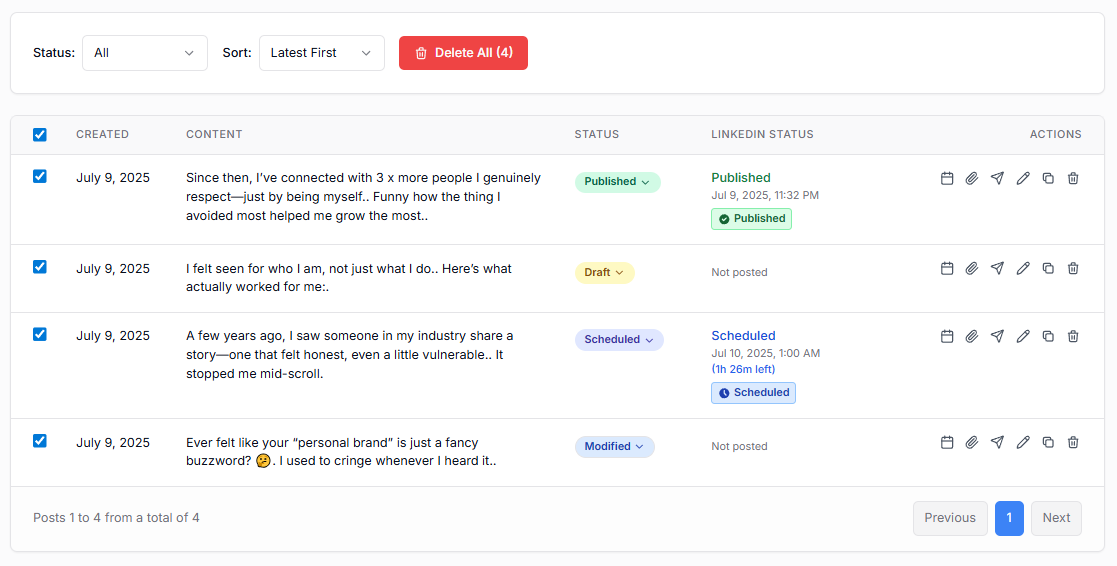
Task: Open the Scheduled status pill dropdown
Action: coord(619,340)
